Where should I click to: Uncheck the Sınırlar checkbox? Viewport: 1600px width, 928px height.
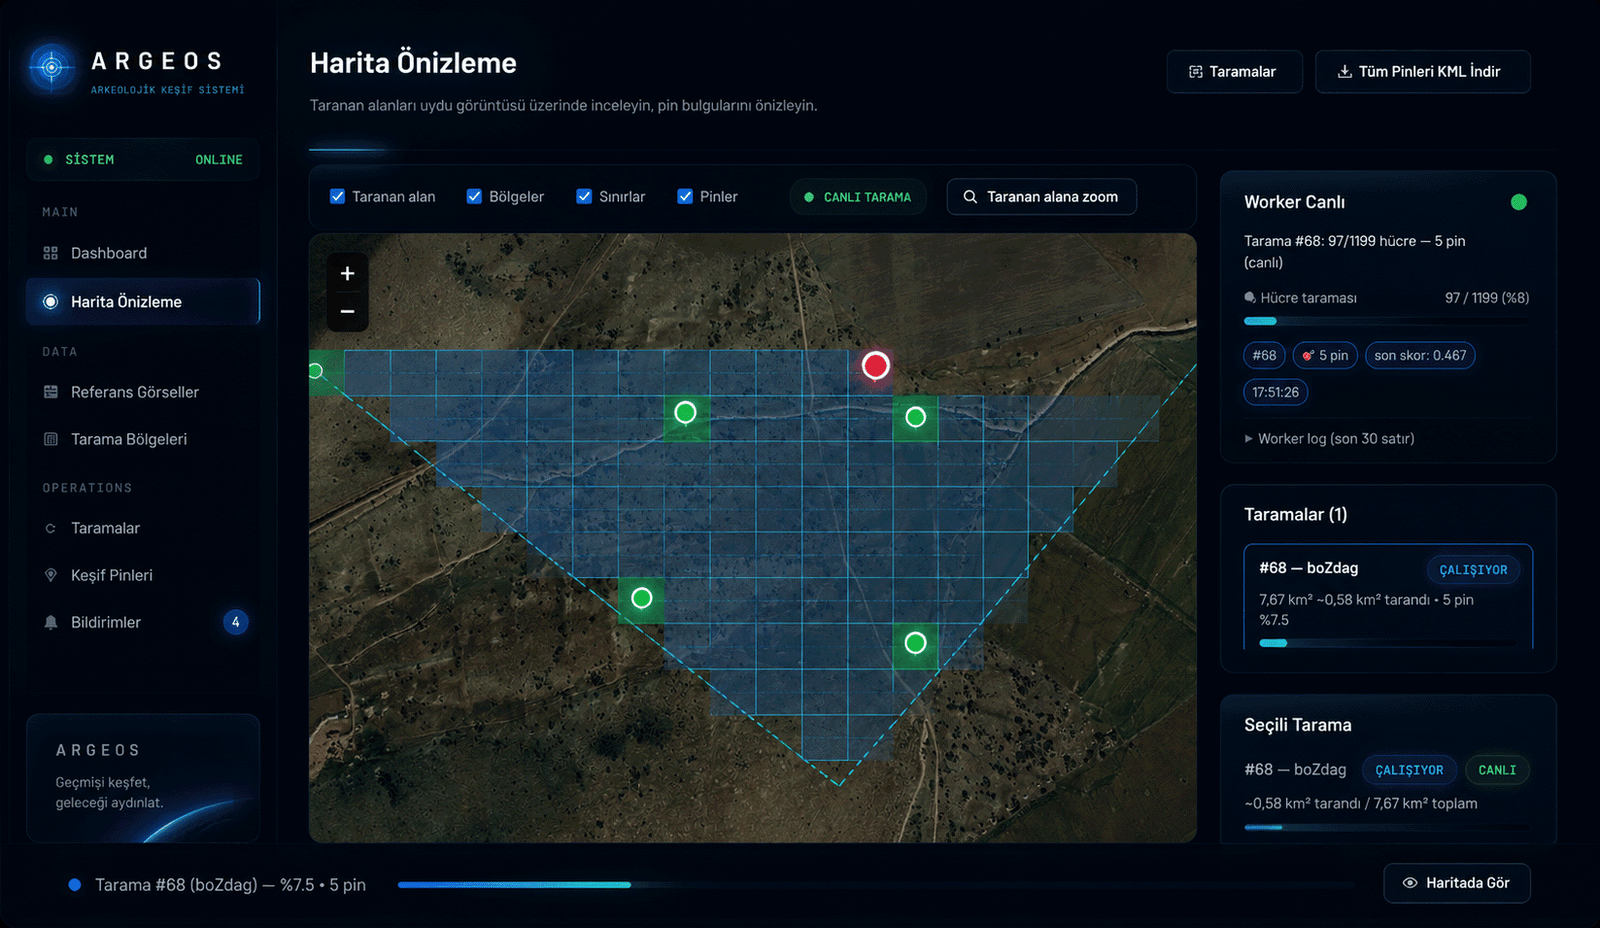point(584,197)
